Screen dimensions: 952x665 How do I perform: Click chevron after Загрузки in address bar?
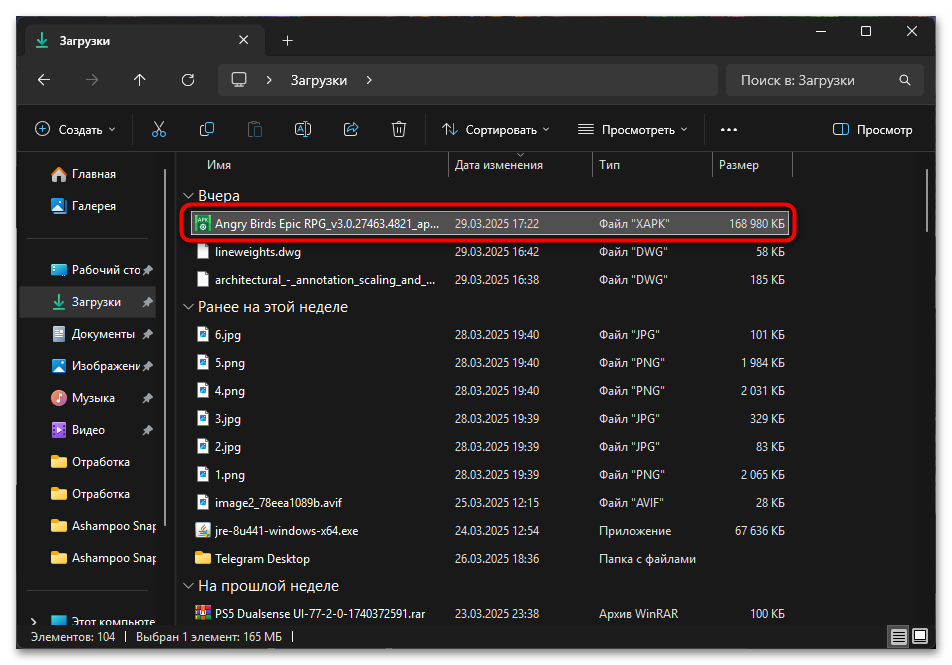coord(369,80)
